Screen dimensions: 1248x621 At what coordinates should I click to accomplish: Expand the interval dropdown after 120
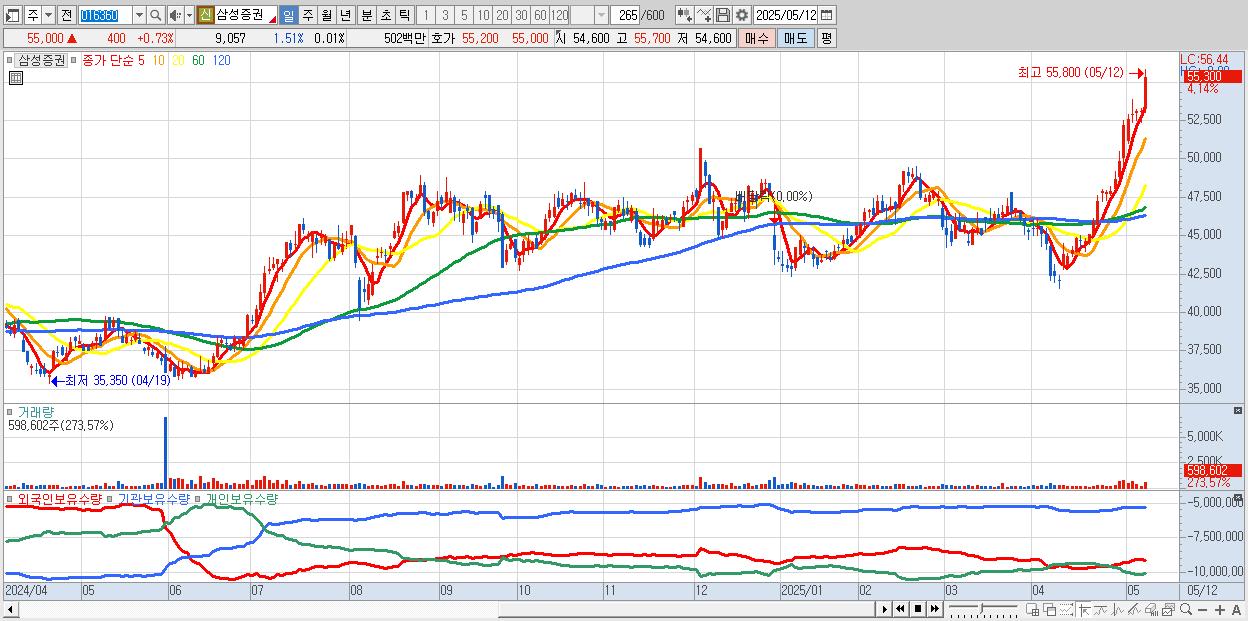[601, 15]
